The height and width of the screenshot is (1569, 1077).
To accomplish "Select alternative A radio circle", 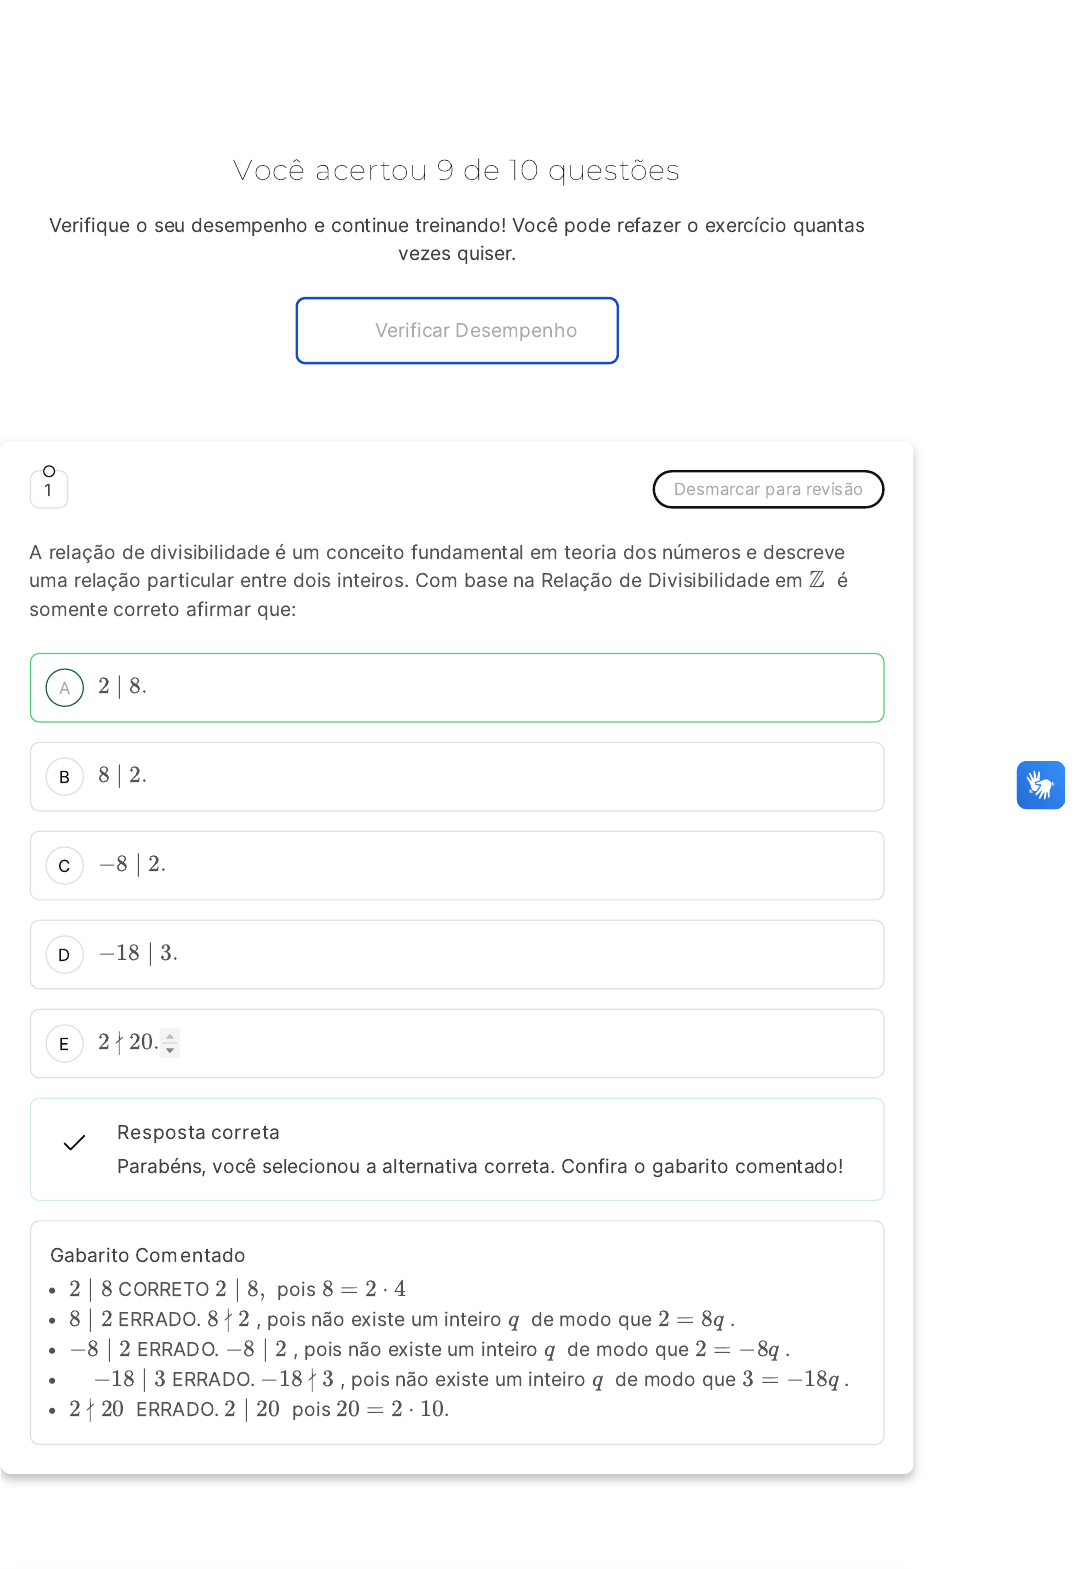I will pyautogui.click(x=65, y=687).
